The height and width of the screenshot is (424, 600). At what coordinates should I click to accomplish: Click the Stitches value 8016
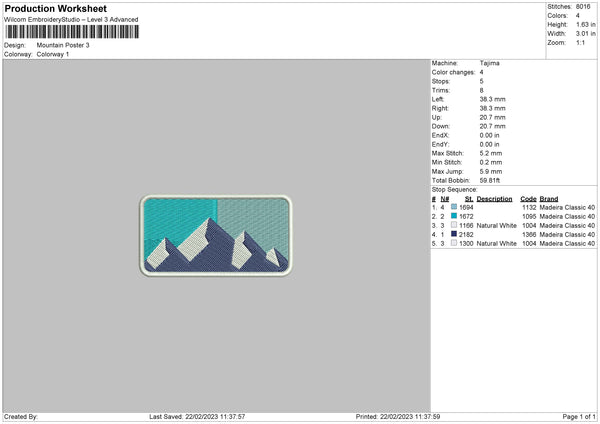(583, 7)
